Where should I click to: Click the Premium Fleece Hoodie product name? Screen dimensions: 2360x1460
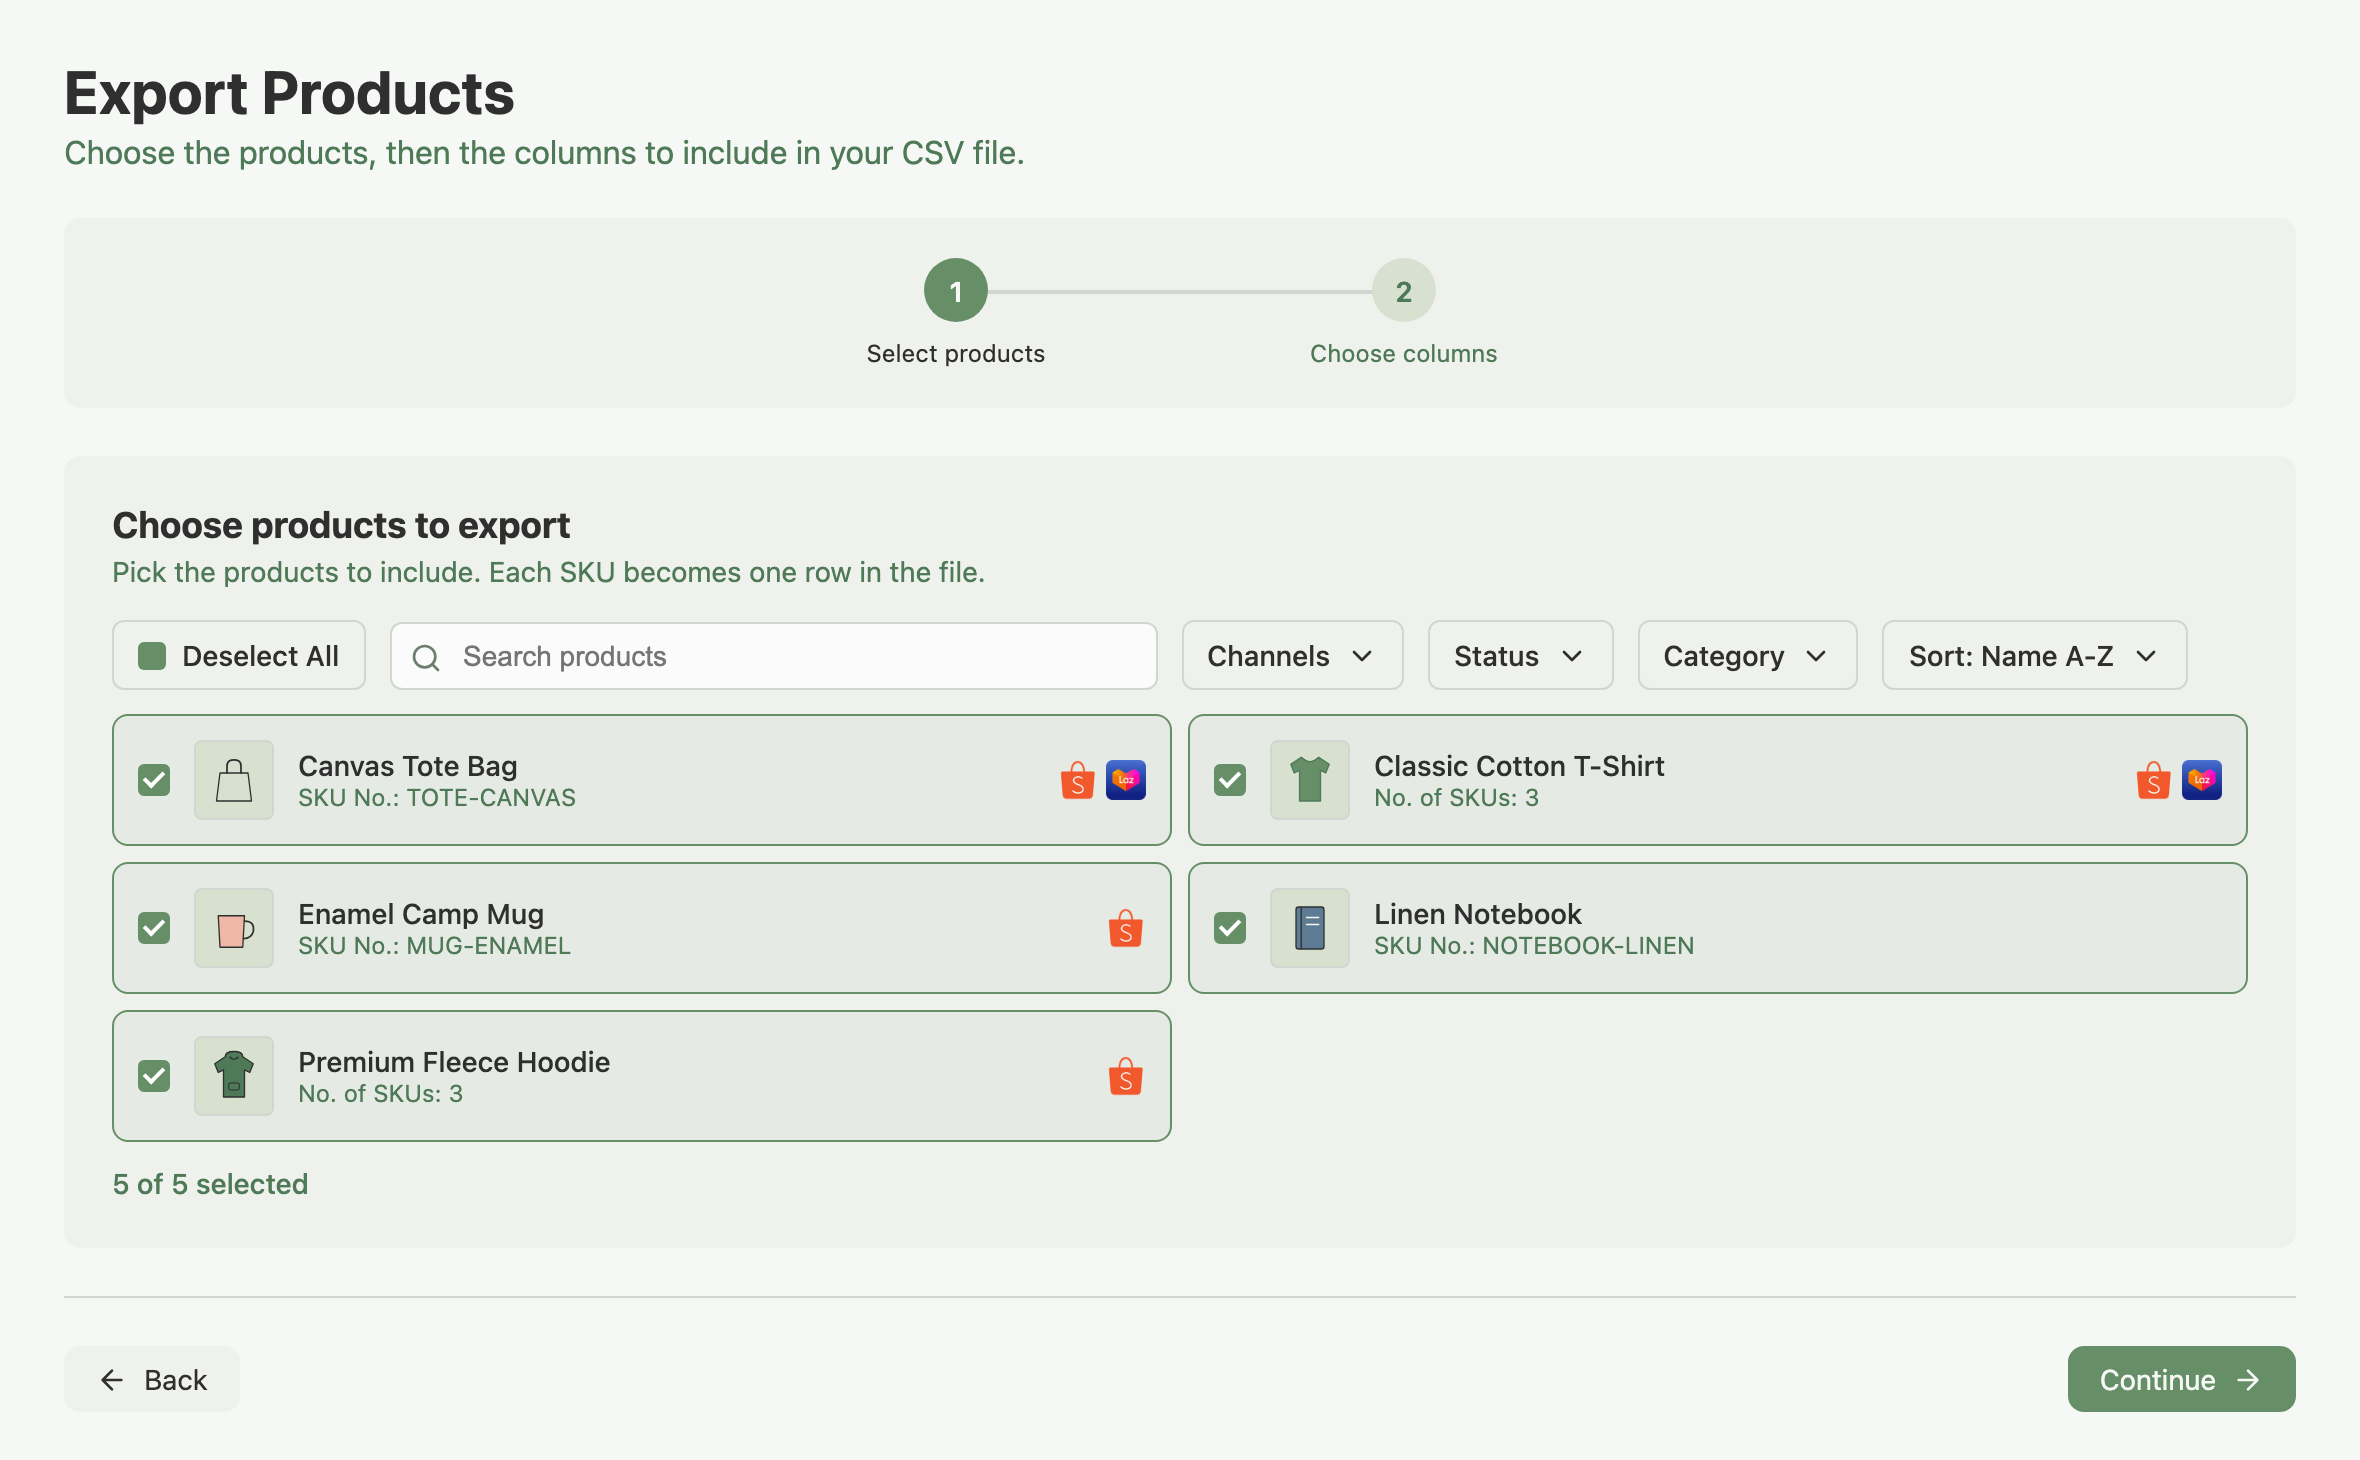tap(454, 1062)
